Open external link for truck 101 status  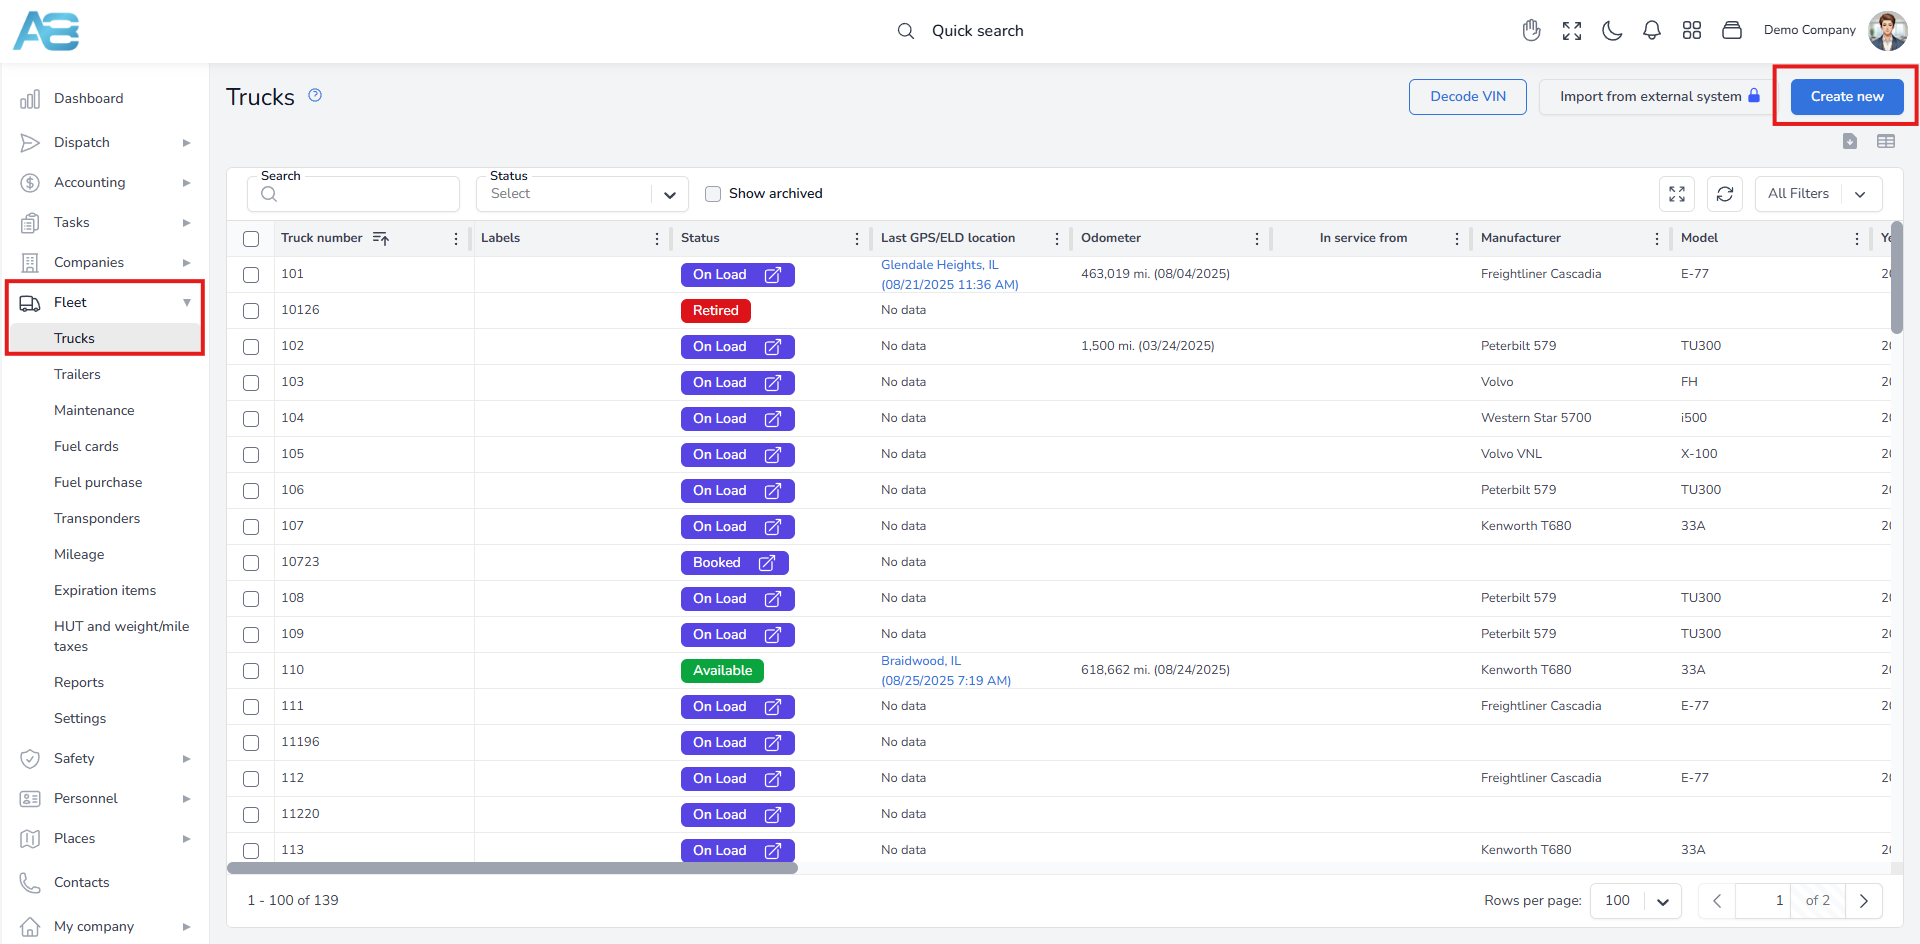(773, 275)
